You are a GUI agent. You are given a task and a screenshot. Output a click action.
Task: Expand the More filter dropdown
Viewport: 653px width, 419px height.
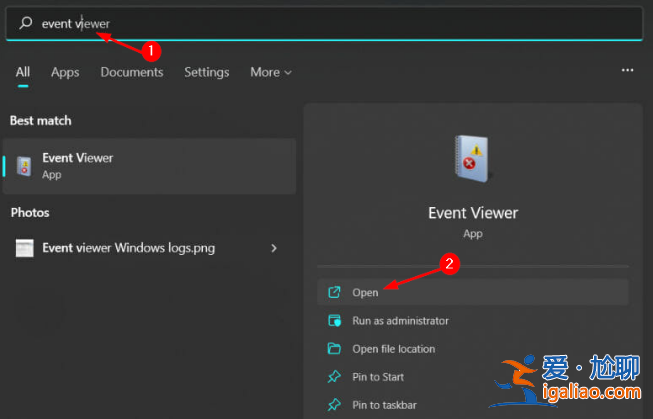(270, 72)
